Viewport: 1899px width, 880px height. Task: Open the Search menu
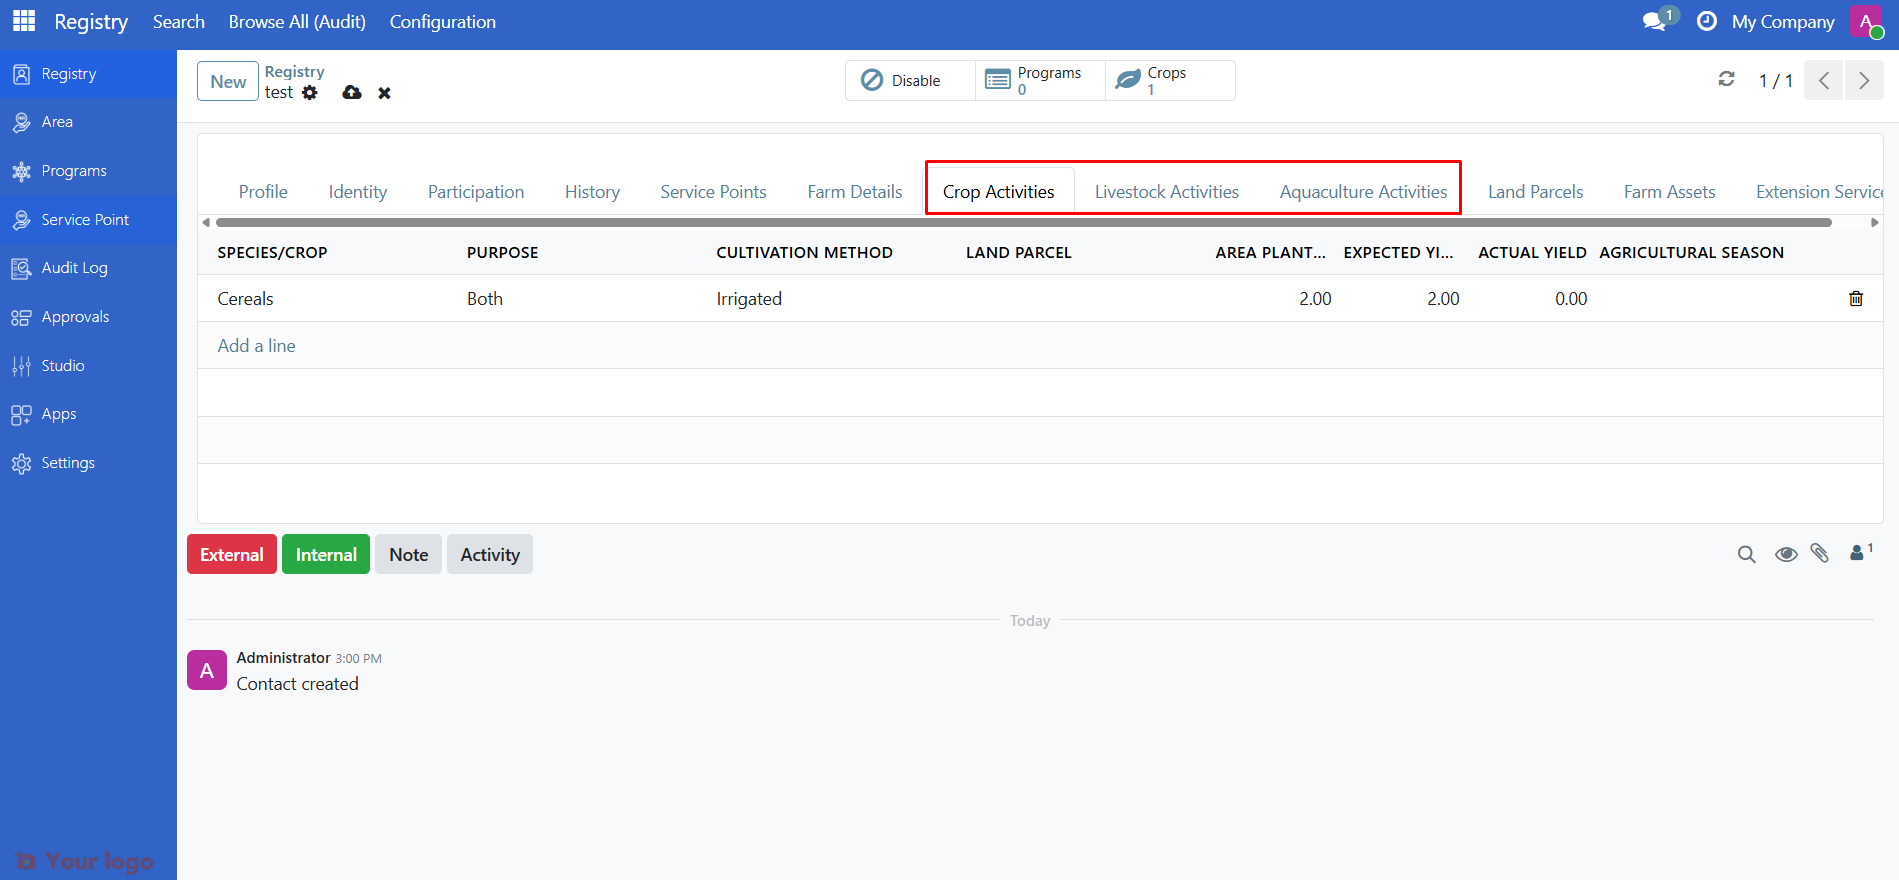(x=179, y=22)
